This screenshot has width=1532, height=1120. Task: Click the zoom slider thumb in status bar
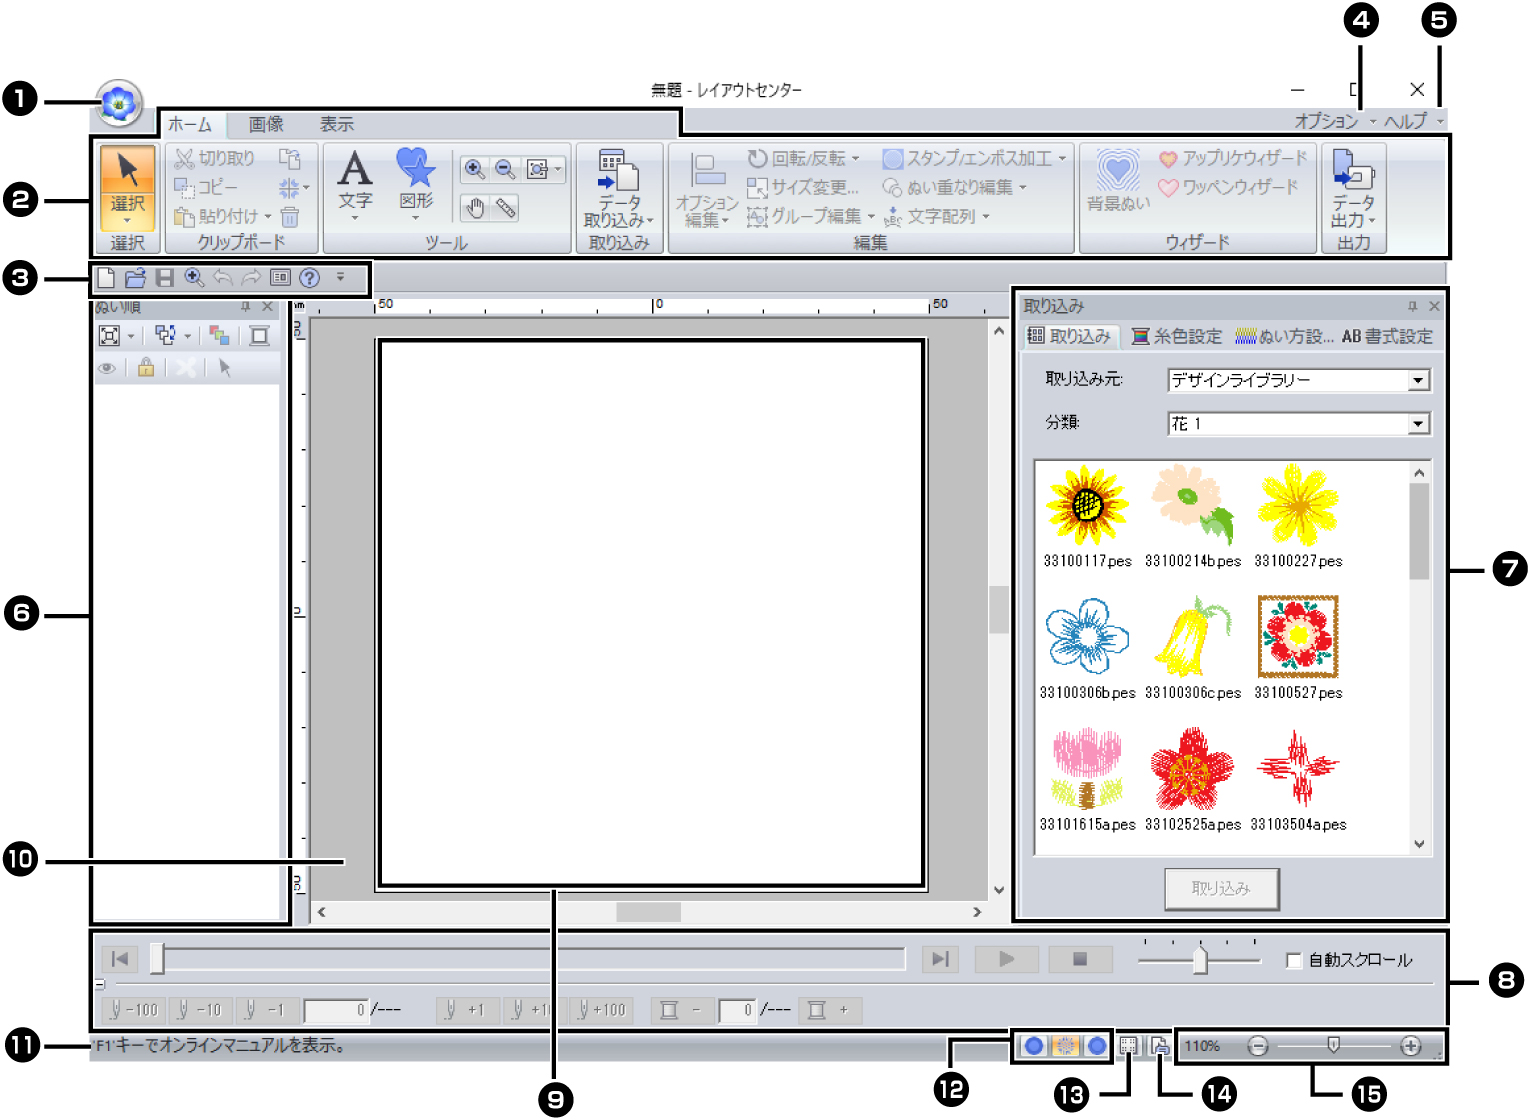pyautogui.click(x=1333, y=1045)
